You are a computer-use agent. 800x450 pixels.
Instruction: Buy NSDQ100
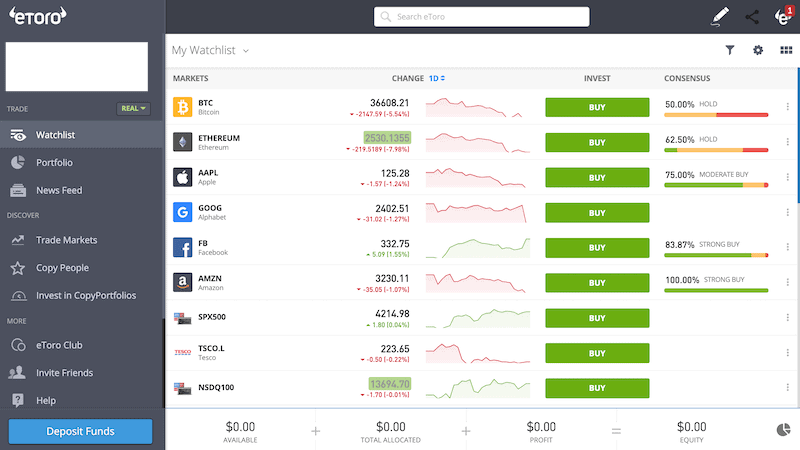pos(597,388)
